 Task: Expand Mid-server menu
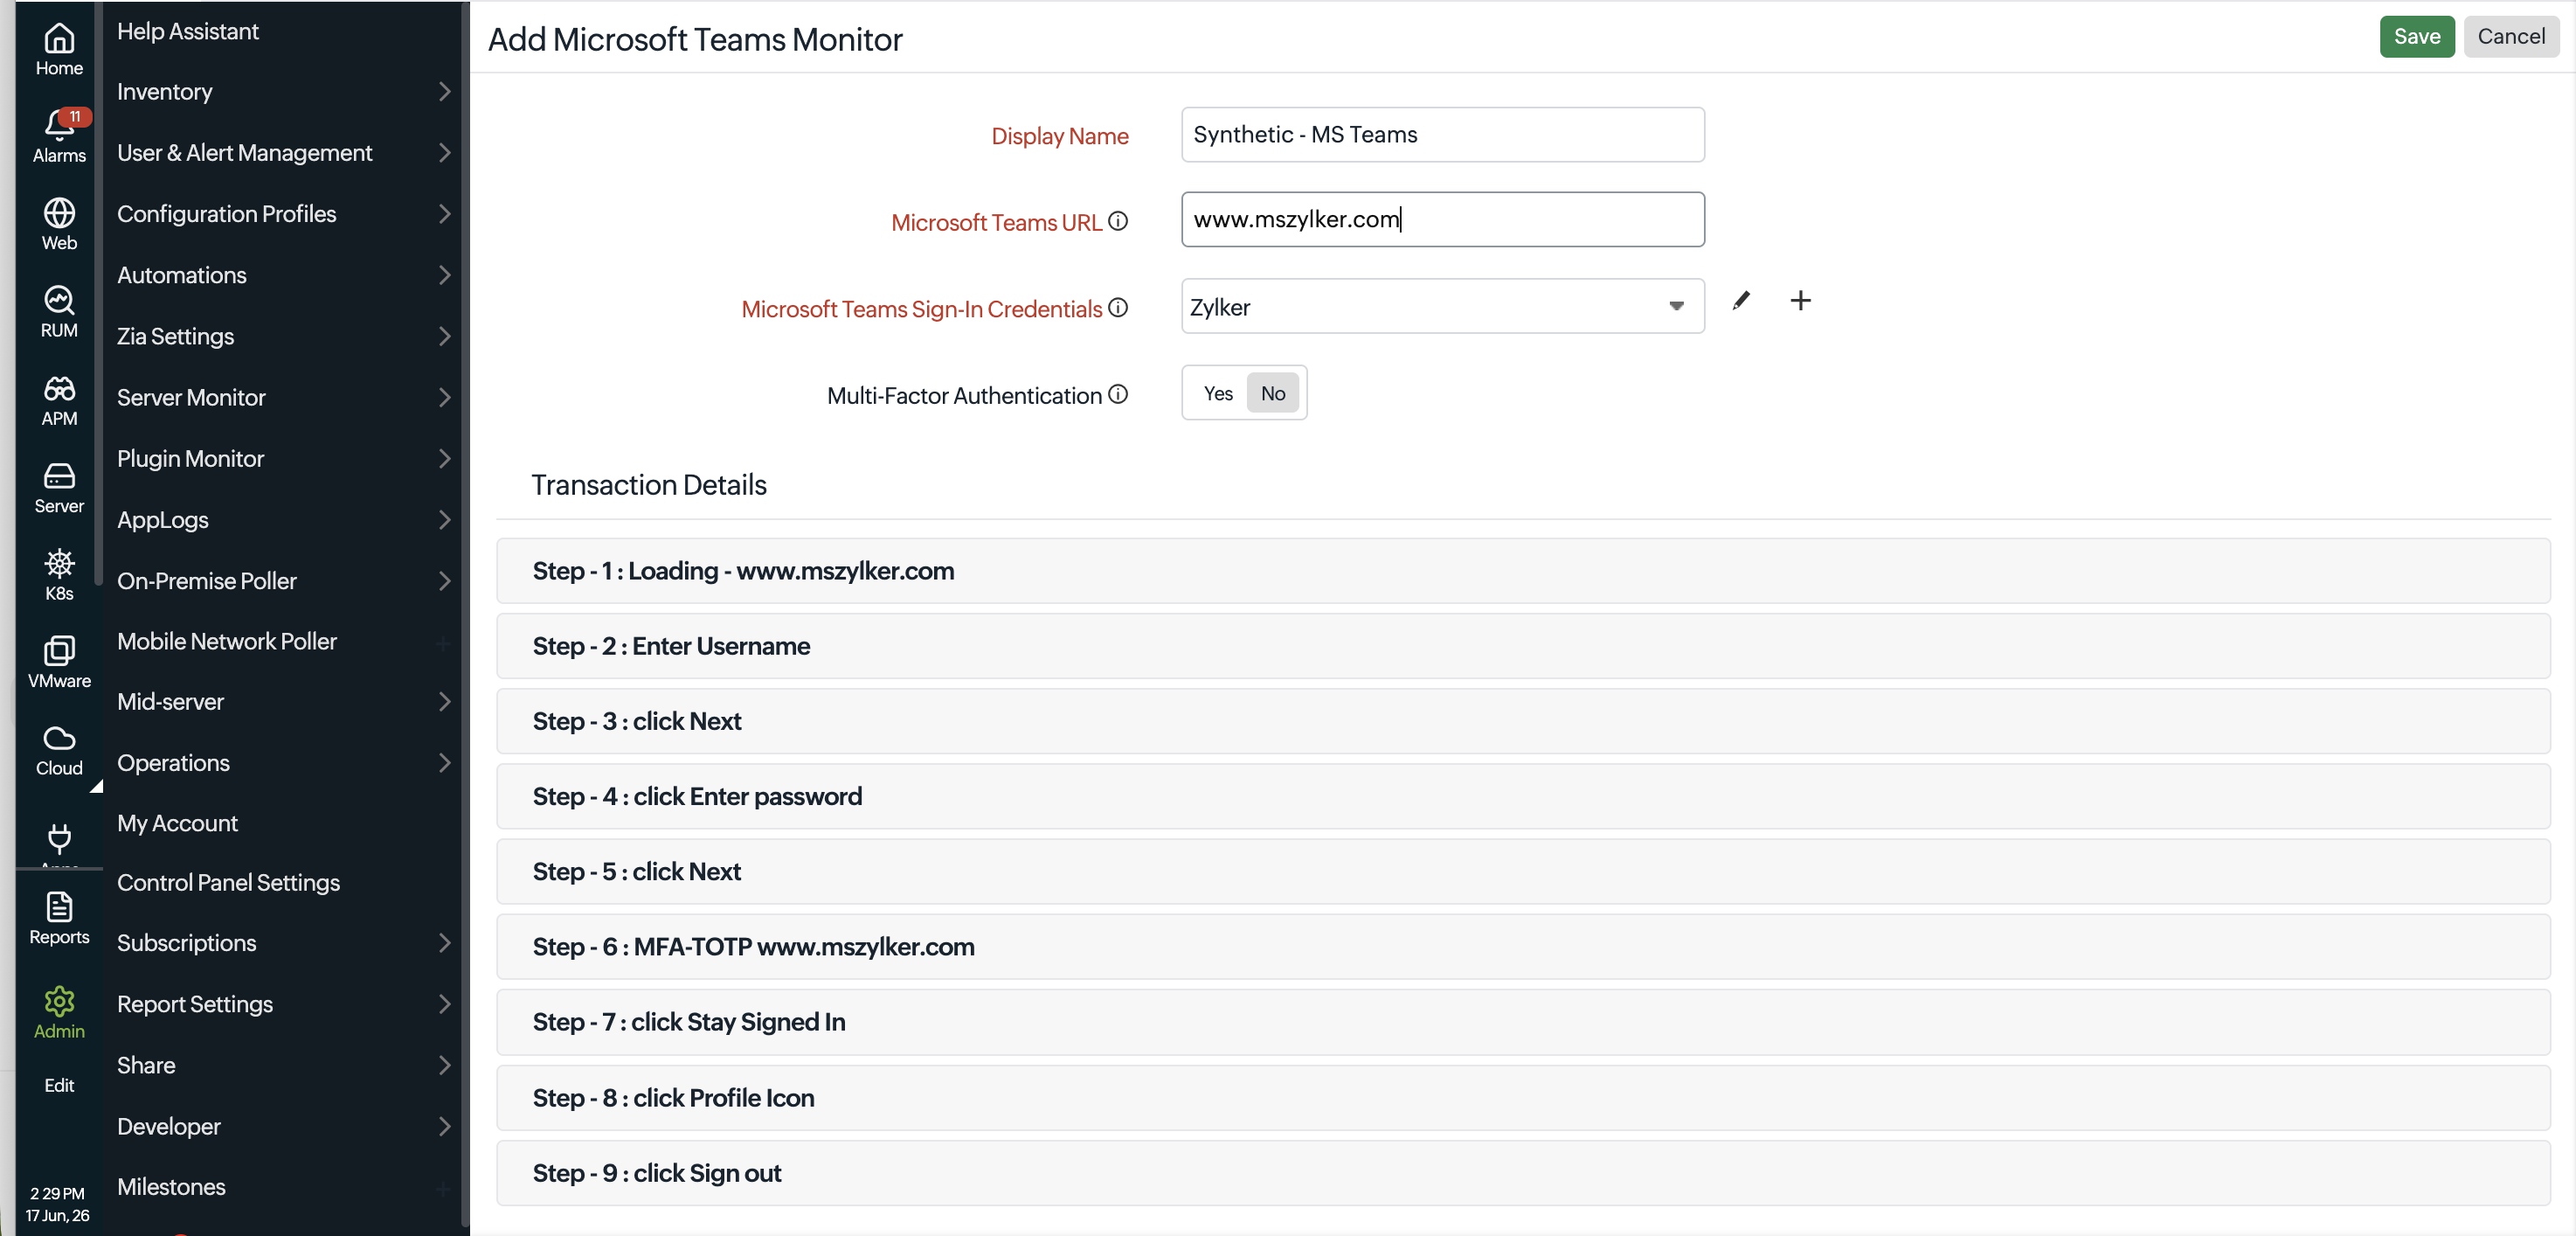[283, 702]
